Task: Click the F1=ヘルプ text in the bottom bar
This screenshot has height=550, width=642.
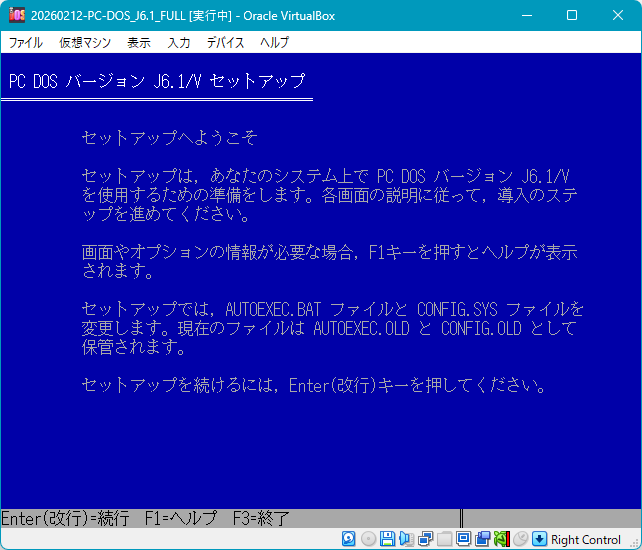Action: pos(181,518)
